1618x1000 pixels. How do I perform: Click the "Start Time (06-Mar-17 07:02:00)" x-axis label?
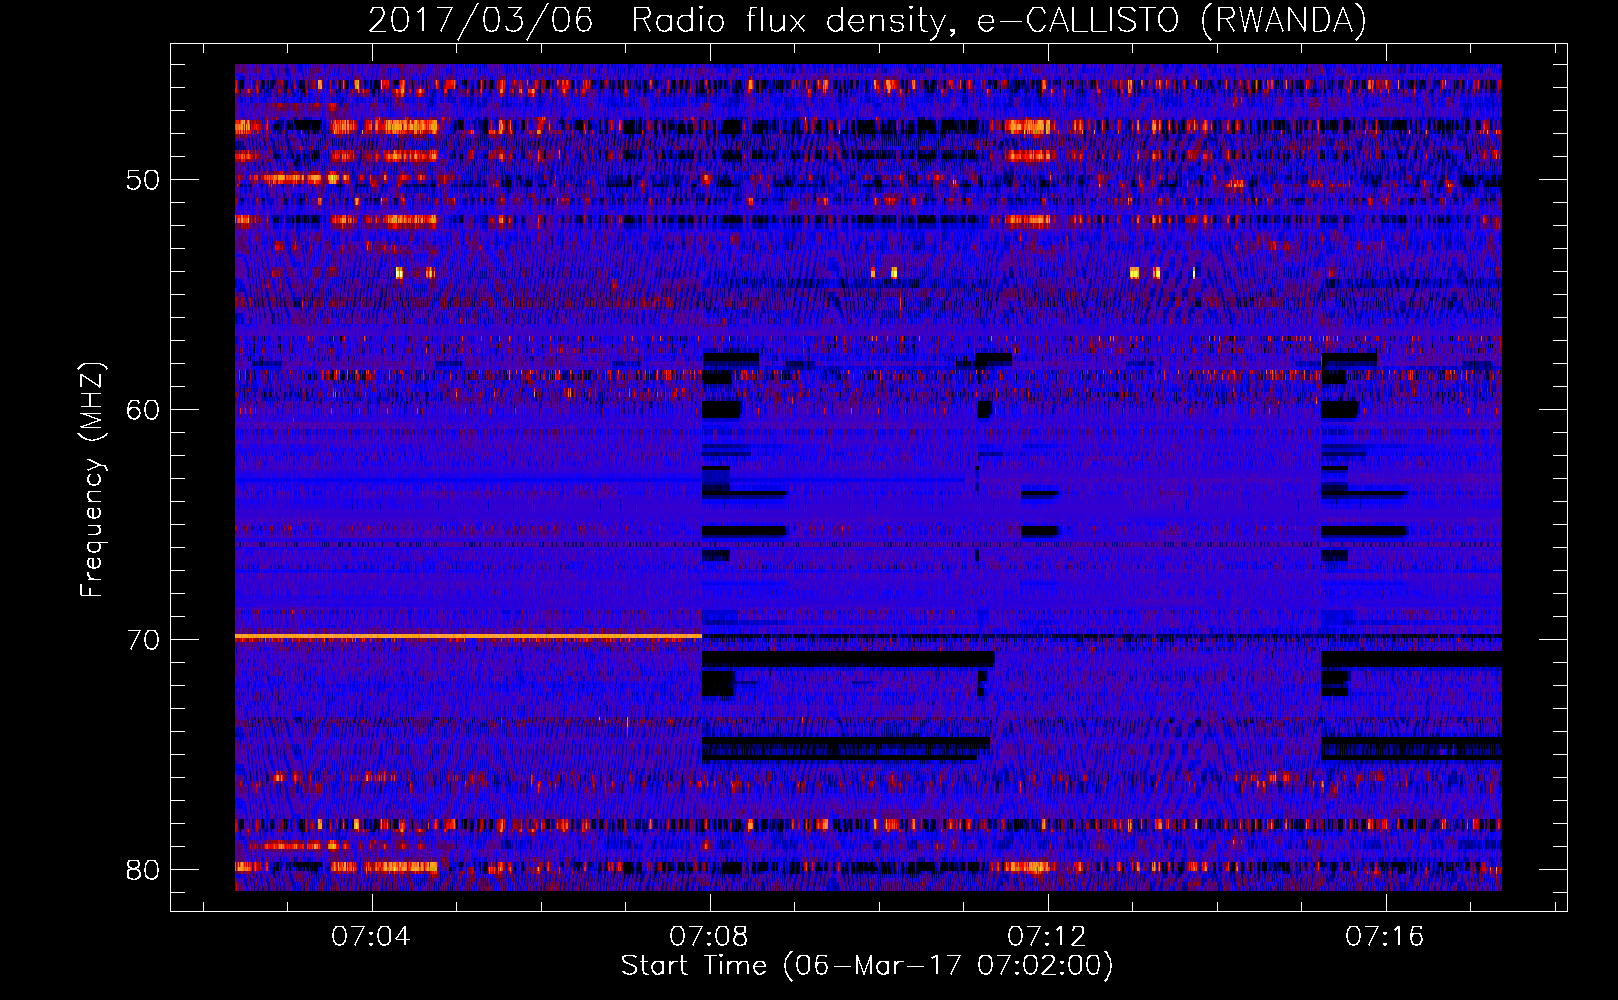[x=867, y=966]
